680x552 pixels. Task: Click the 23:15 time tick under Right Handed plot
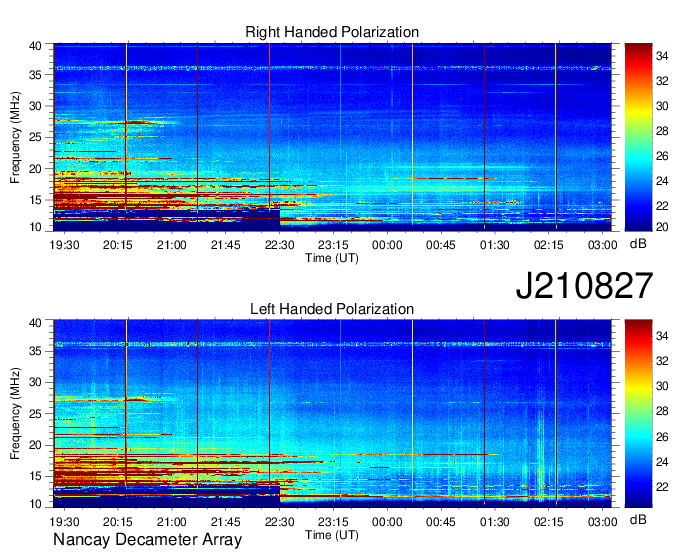[333, 245]
